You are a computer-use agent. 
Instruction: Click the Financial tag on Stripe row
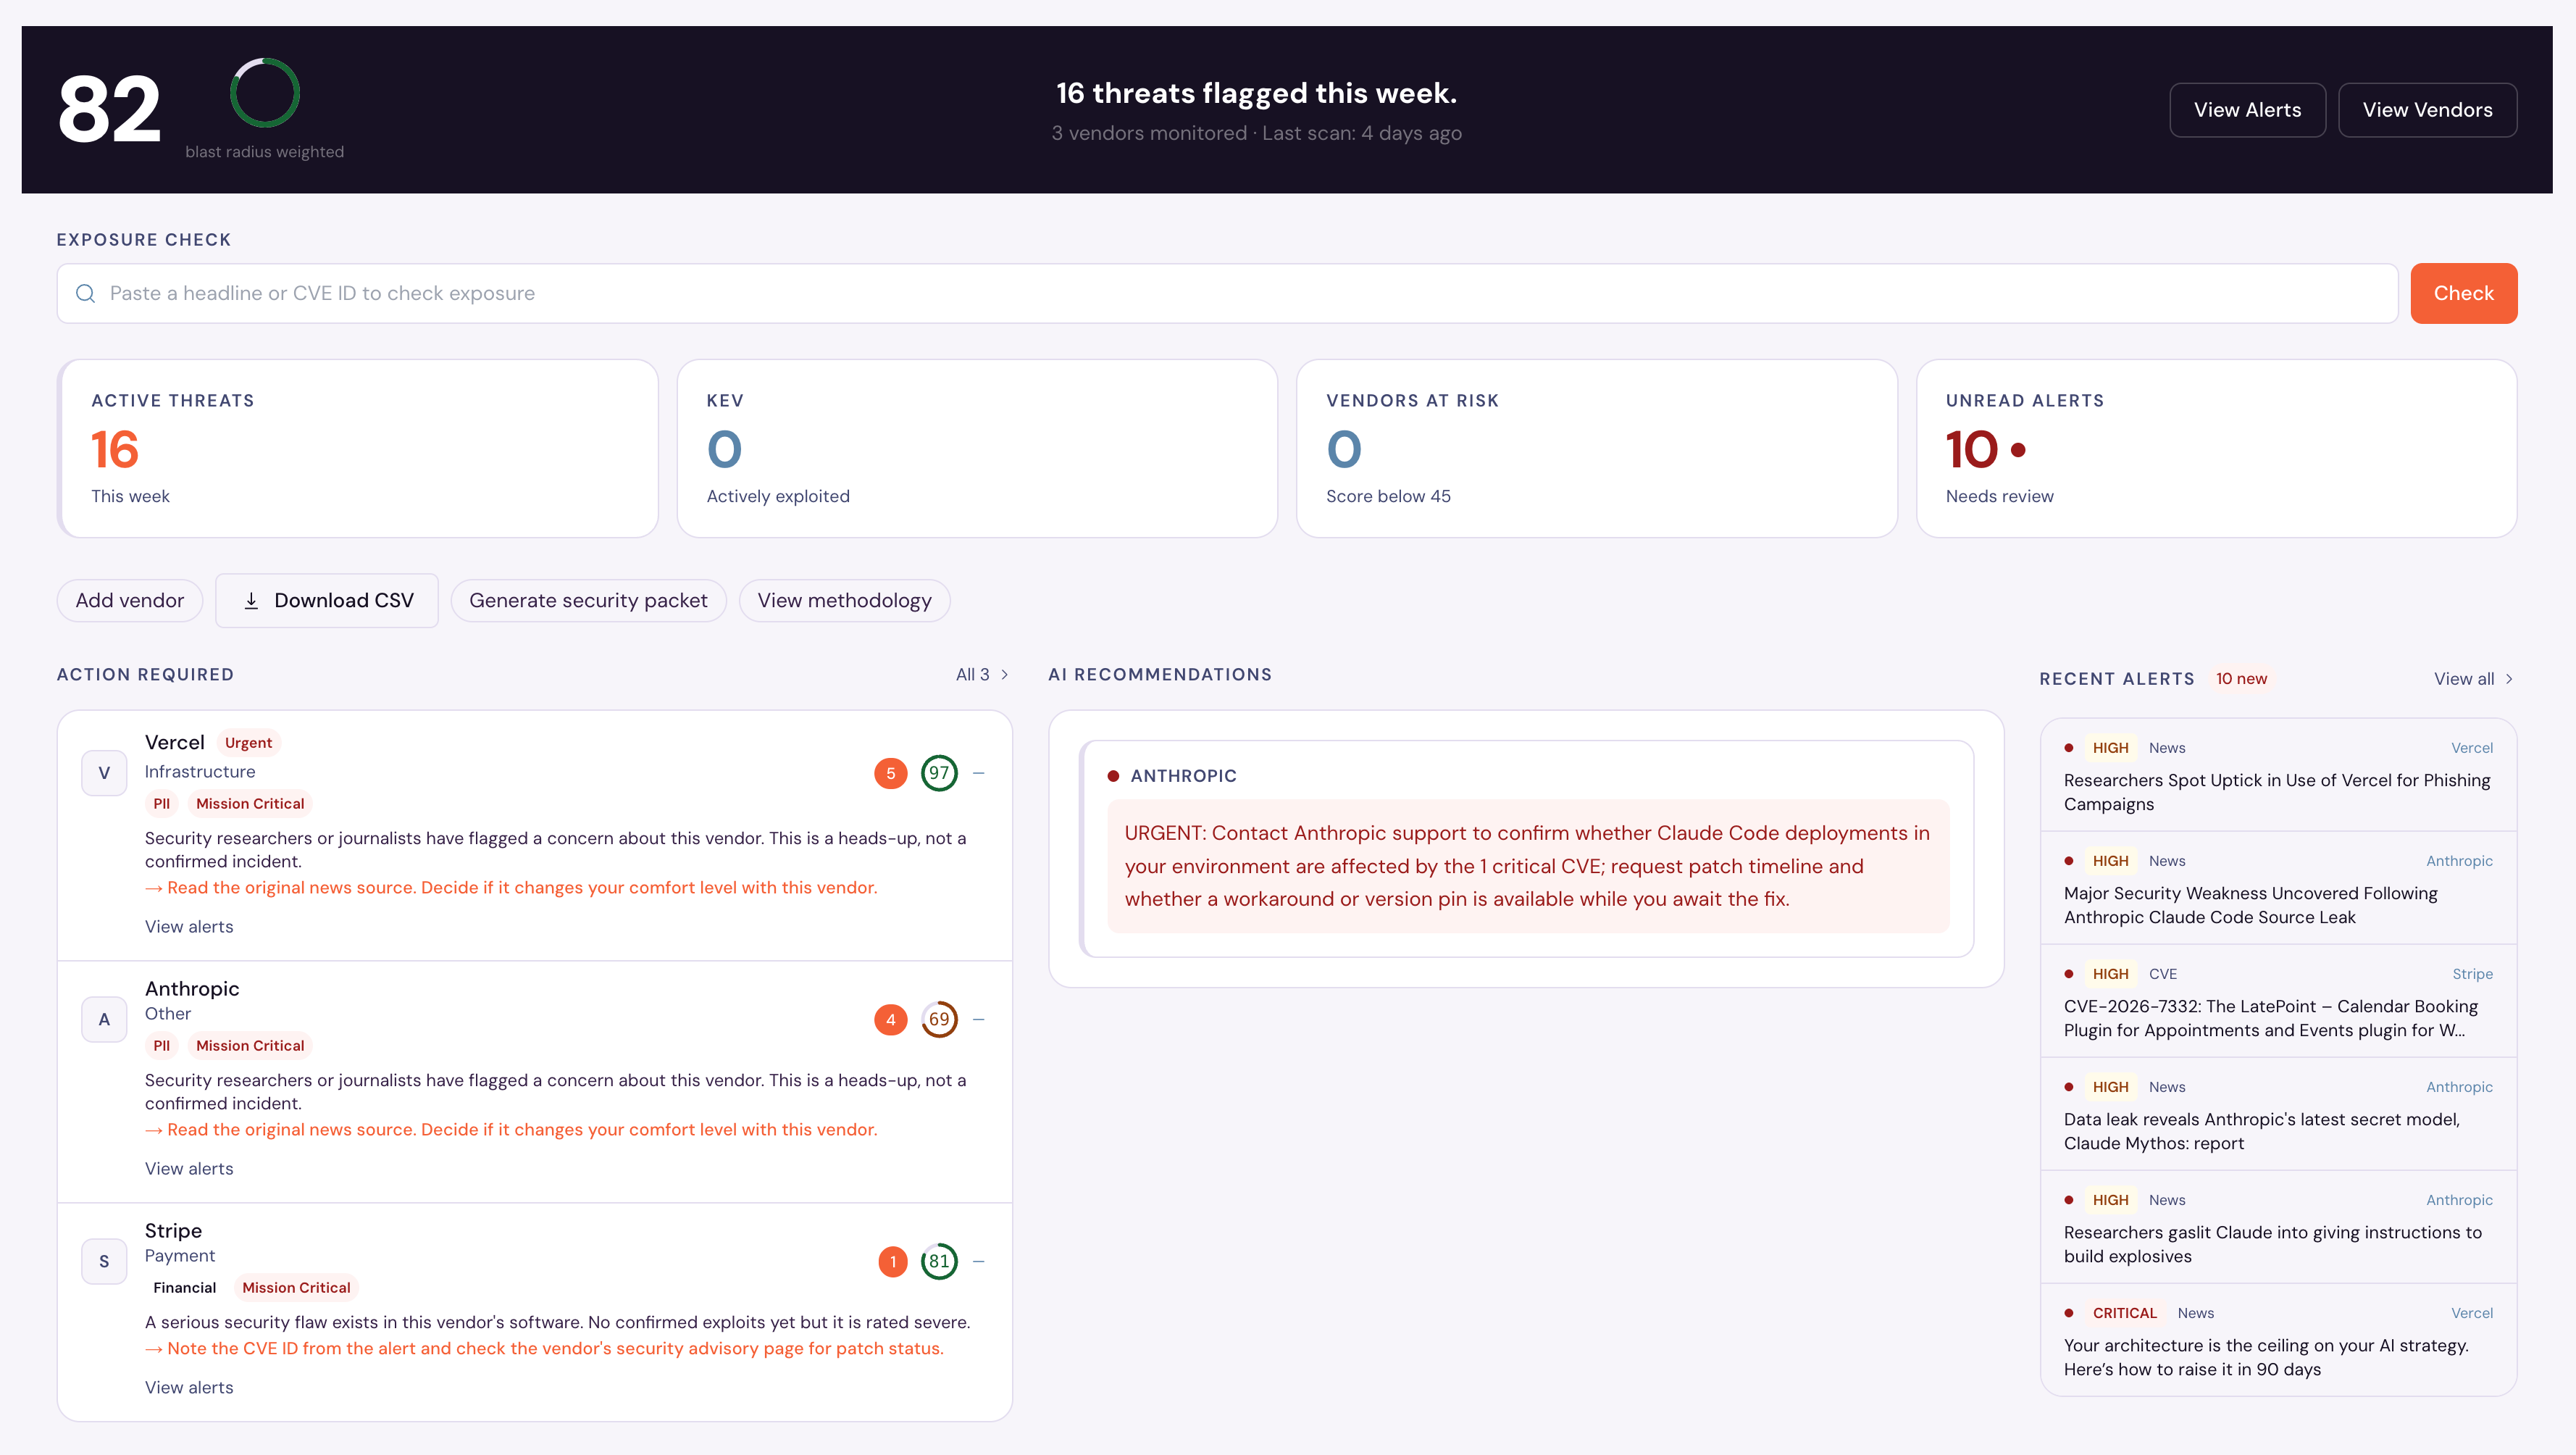click(185, 1287)
